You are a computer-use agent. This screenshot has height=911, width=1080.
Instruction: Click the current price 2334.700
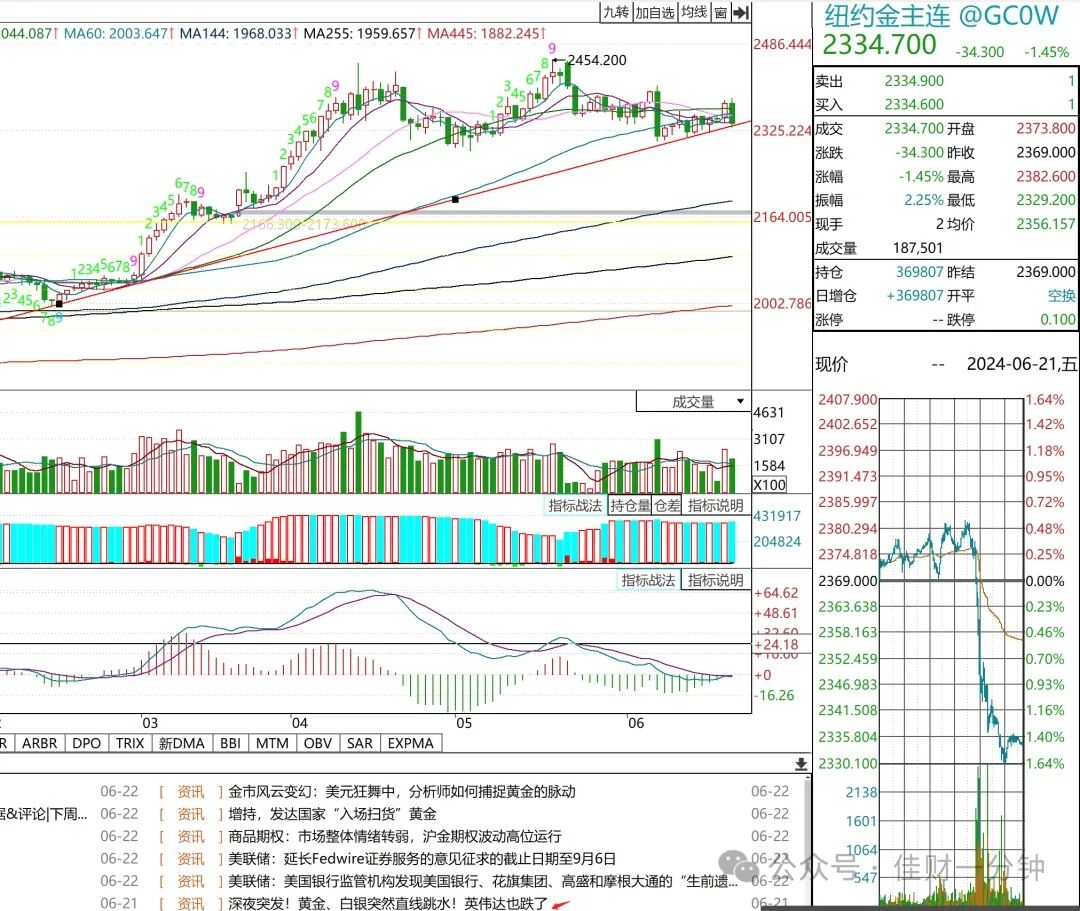coord(880,45)
